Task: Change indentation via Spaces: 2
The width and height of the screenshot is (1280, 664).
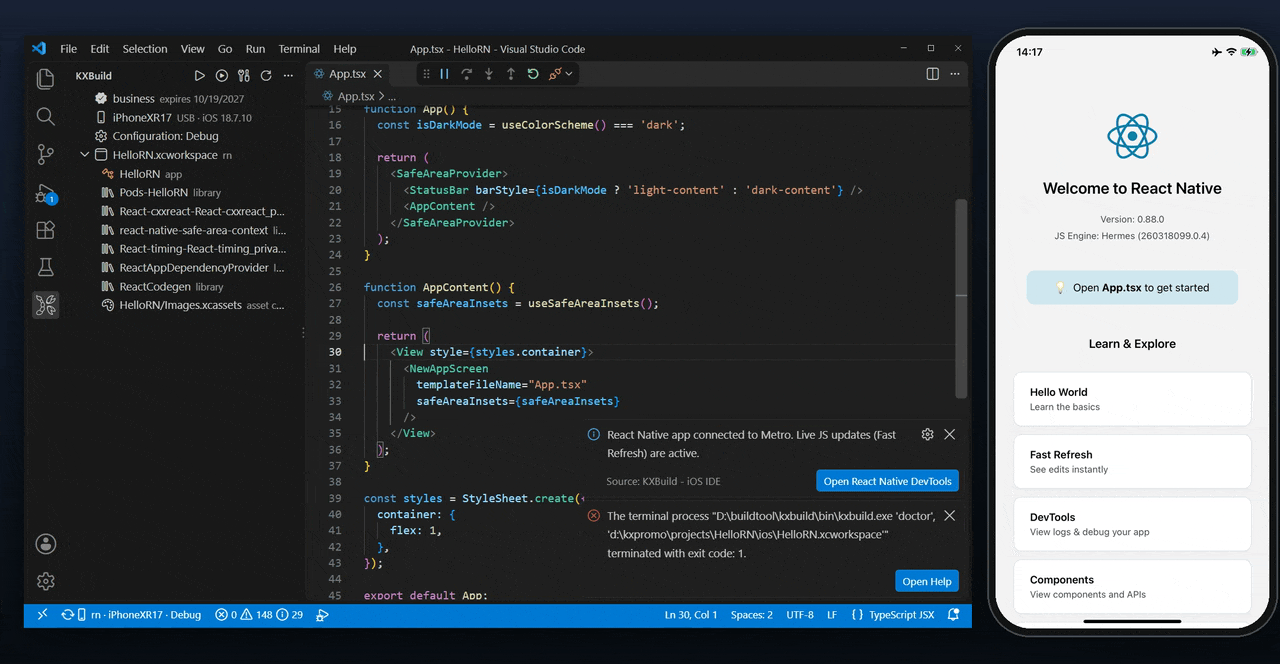Action: [x=751, y=615]
